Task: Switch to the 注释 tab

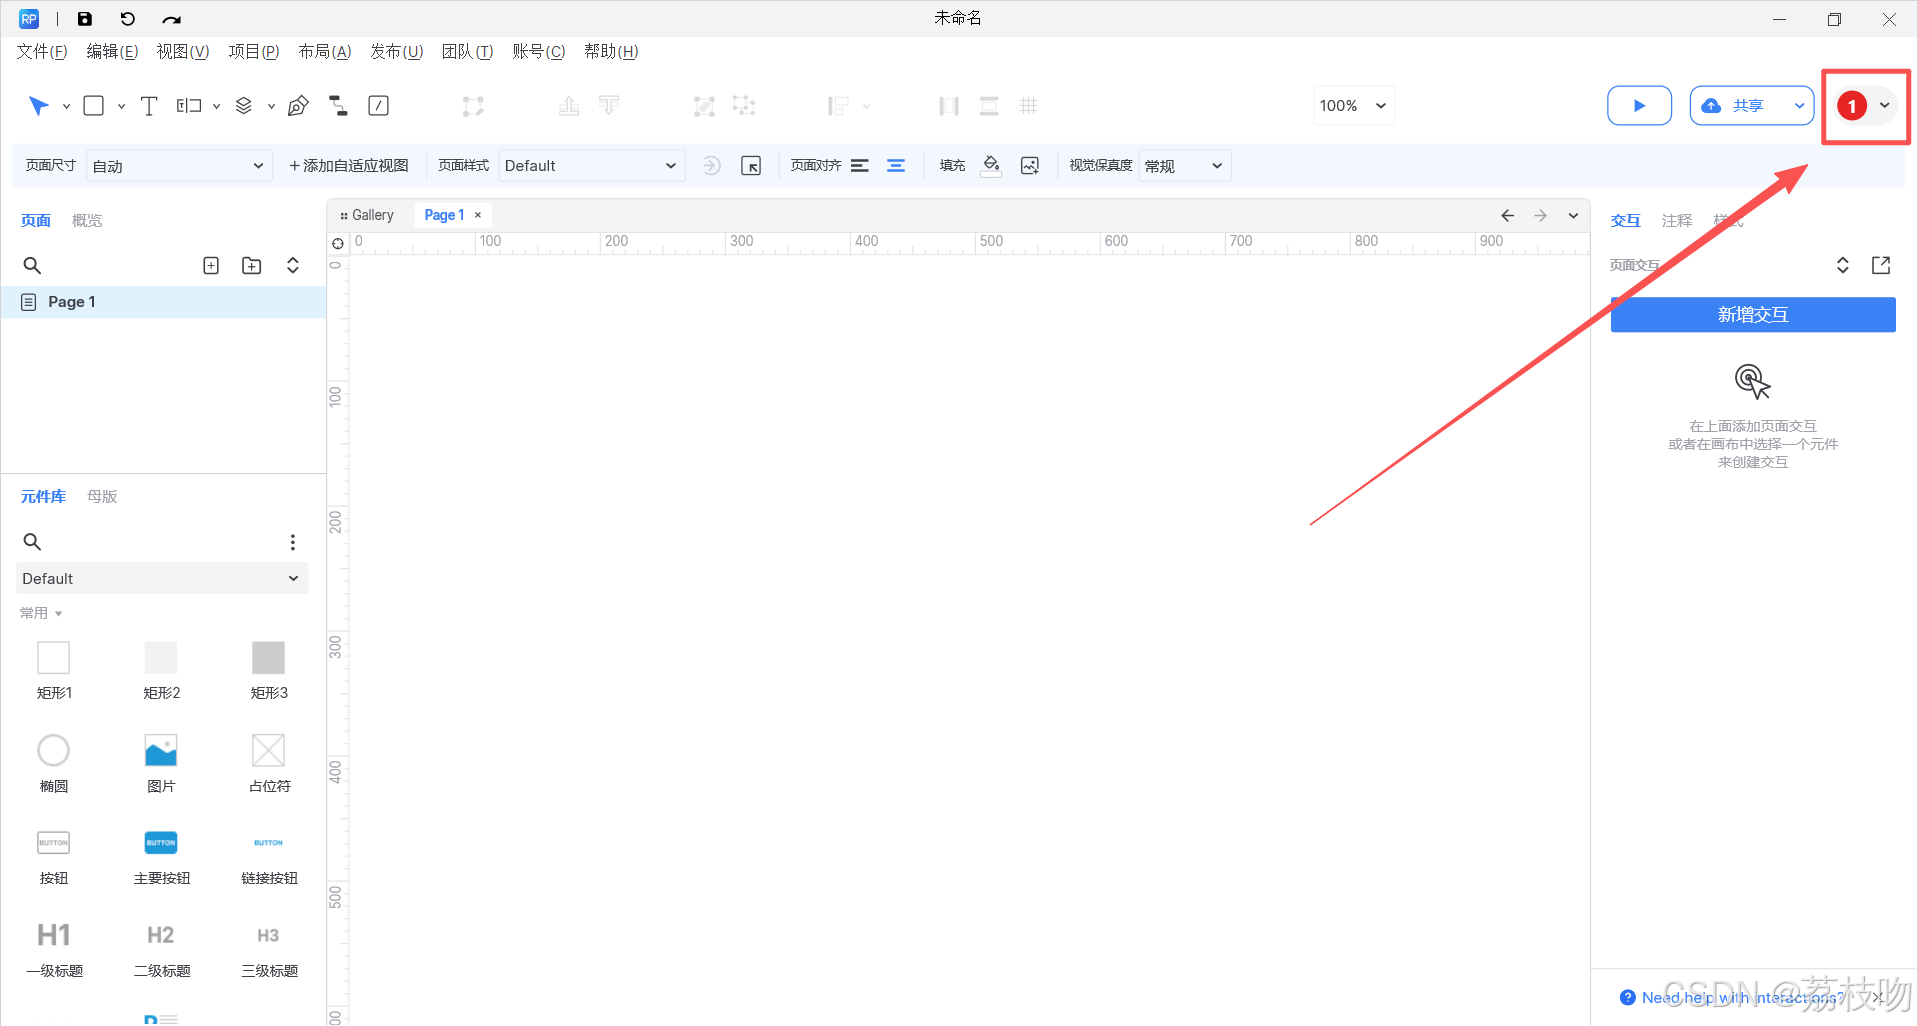Action: [1677, 221]
